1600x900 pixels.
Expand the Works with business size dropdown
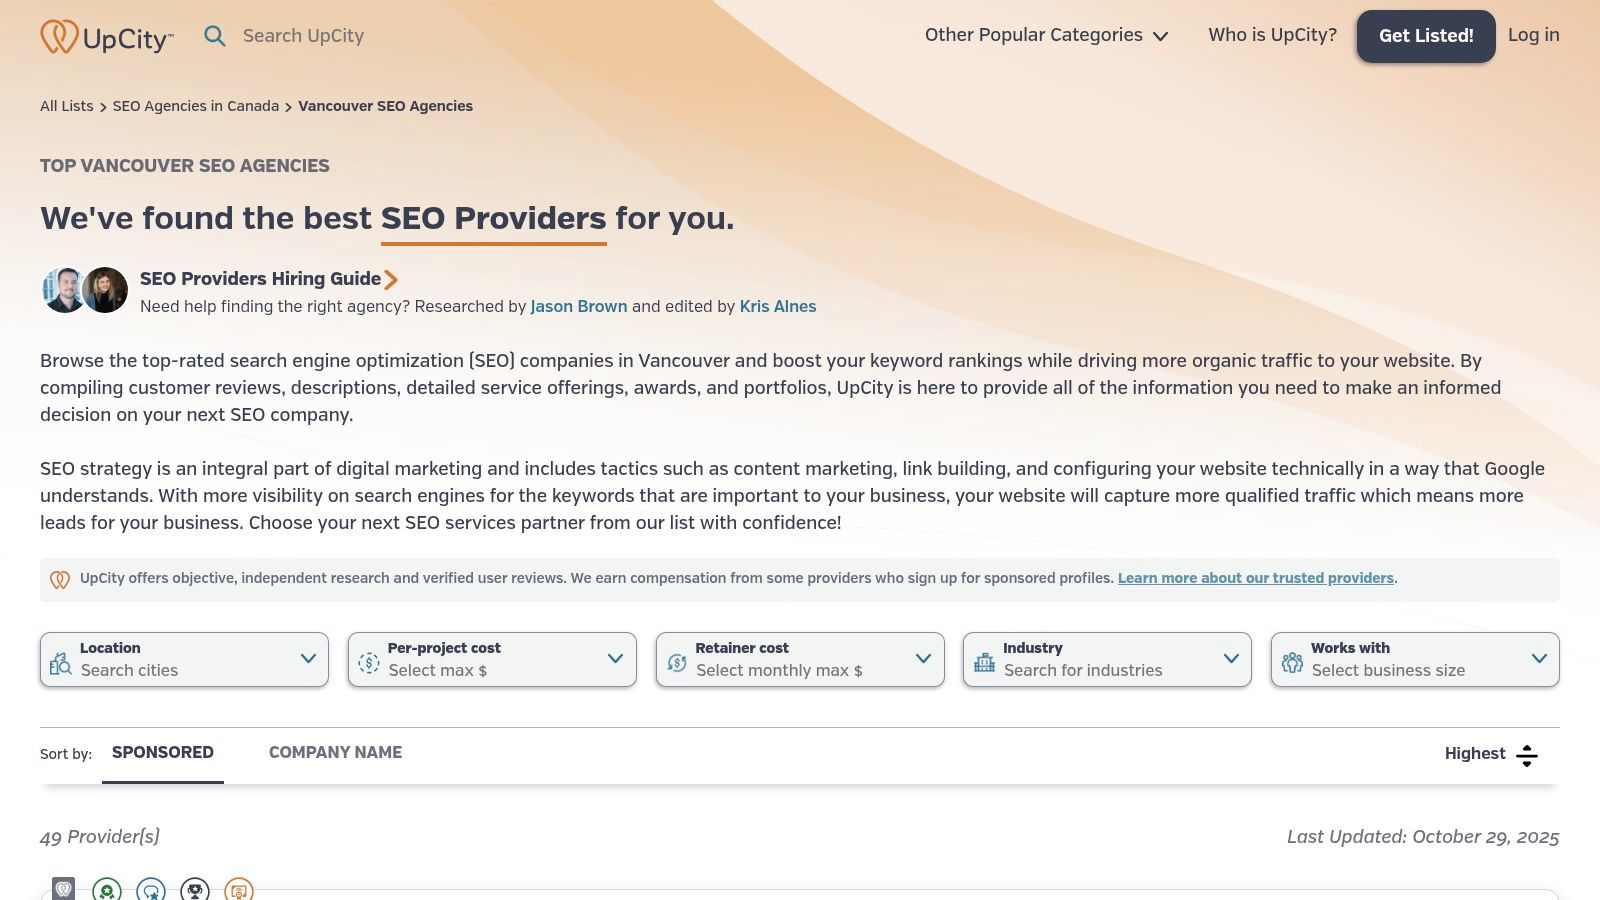(x=1540, y=659)
